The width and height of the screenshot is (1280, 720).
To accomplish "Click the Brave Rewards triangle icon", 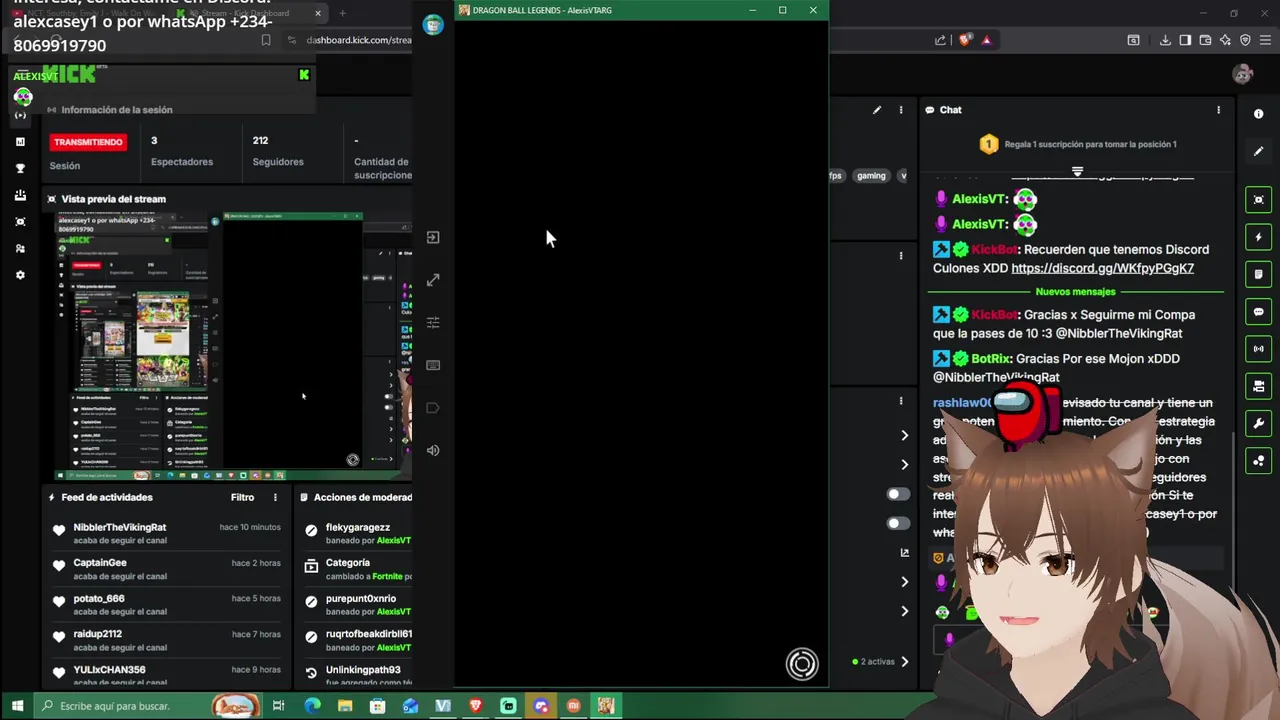I will point(986,40).
